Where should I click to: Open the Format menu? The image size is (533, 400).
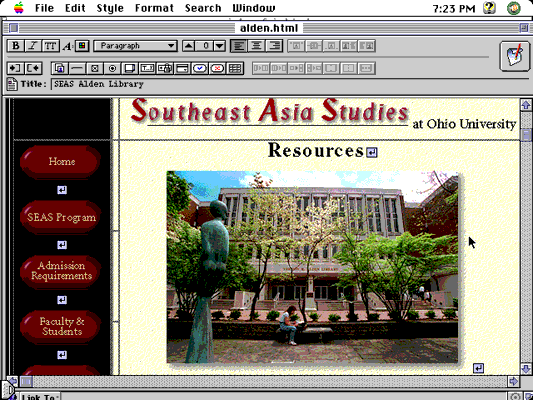pos(154,8)
